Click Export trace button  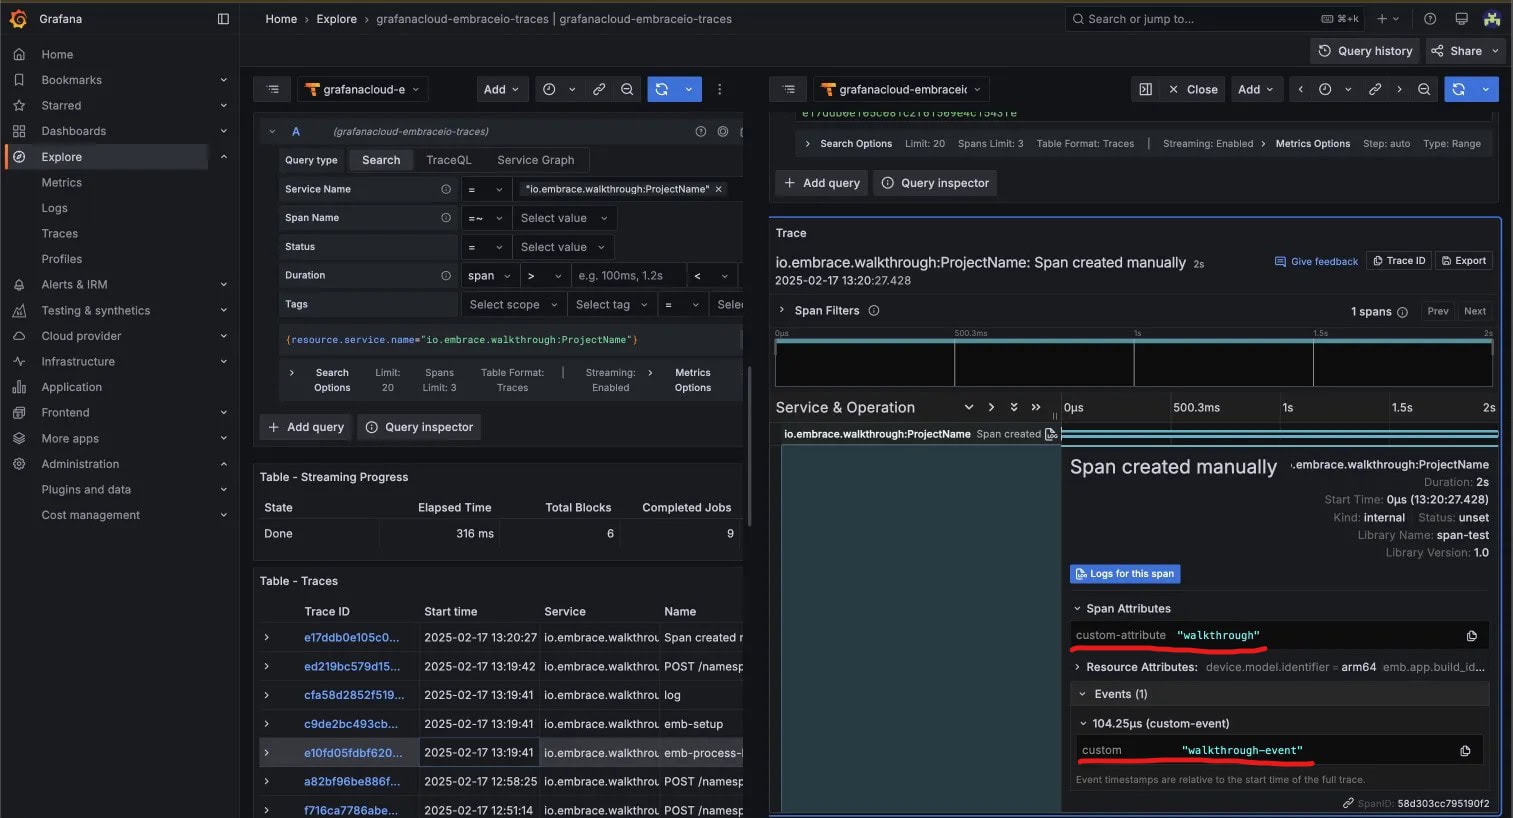[x=1464, y=261]
